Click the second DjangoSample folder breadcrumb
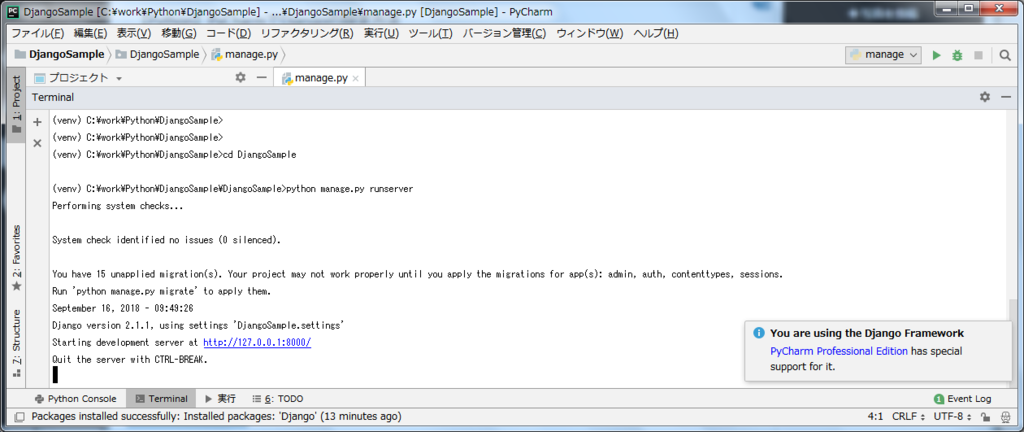Screen dimensions: 1024x432 tap(157, 55)
